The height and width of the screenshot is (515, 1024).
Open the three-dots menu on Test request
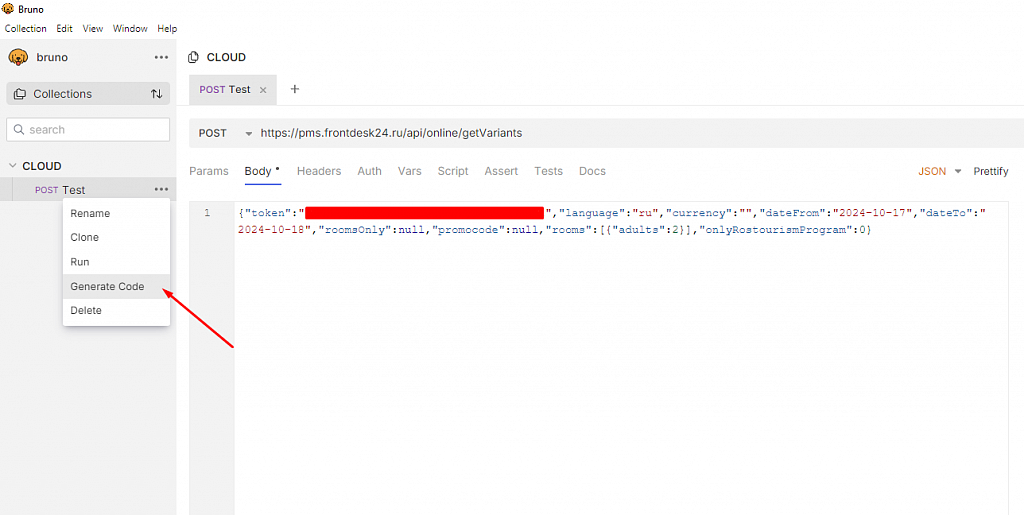pos(161,189)
